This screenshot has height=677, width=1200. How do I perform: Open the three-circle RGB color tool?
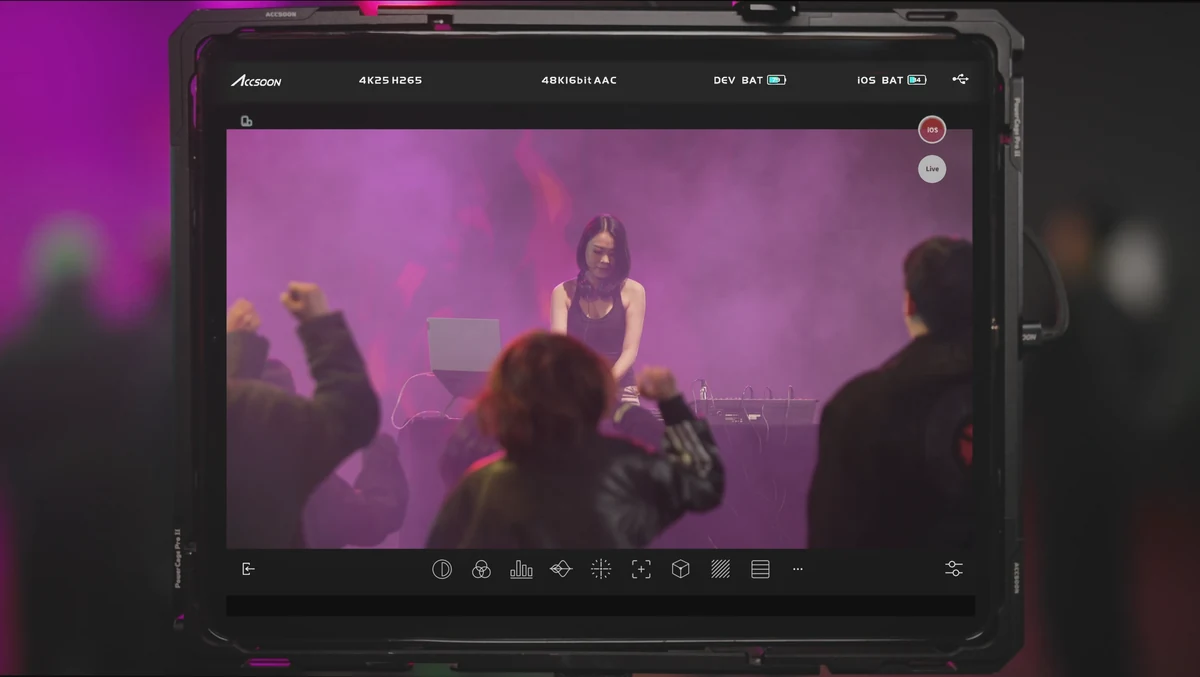tap(481, 569)
